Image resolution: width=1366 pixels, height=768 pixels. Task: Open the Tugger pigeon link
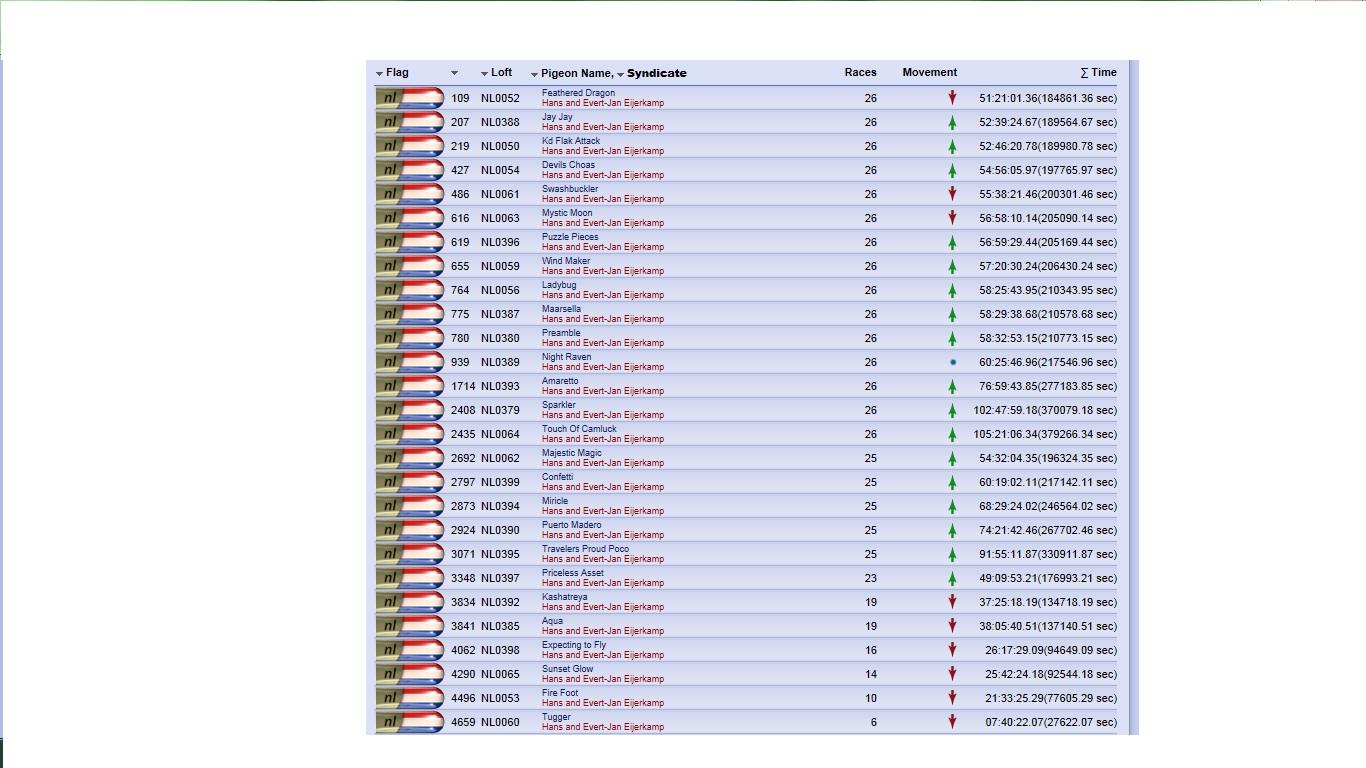click(556, 717)
